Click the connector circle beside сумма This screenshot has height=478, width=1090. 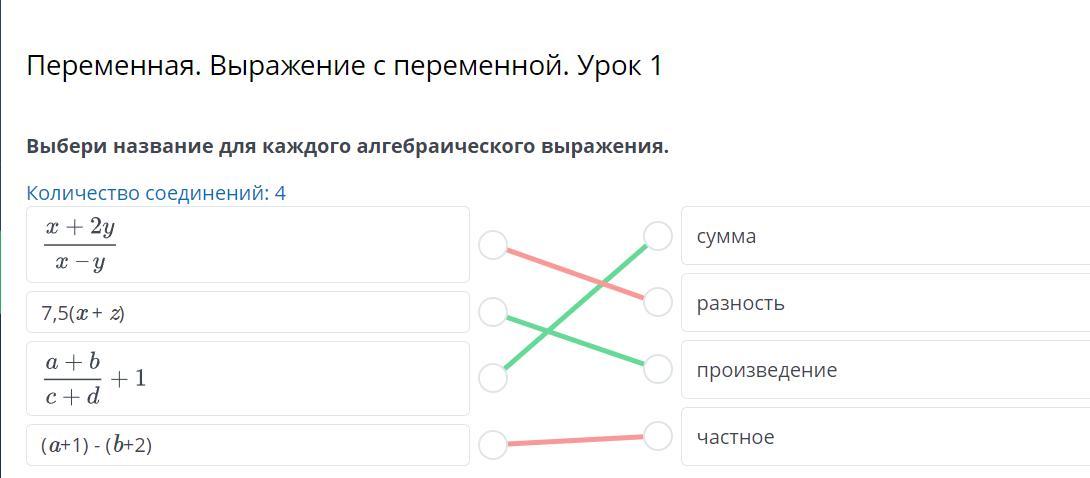(658, 236)
